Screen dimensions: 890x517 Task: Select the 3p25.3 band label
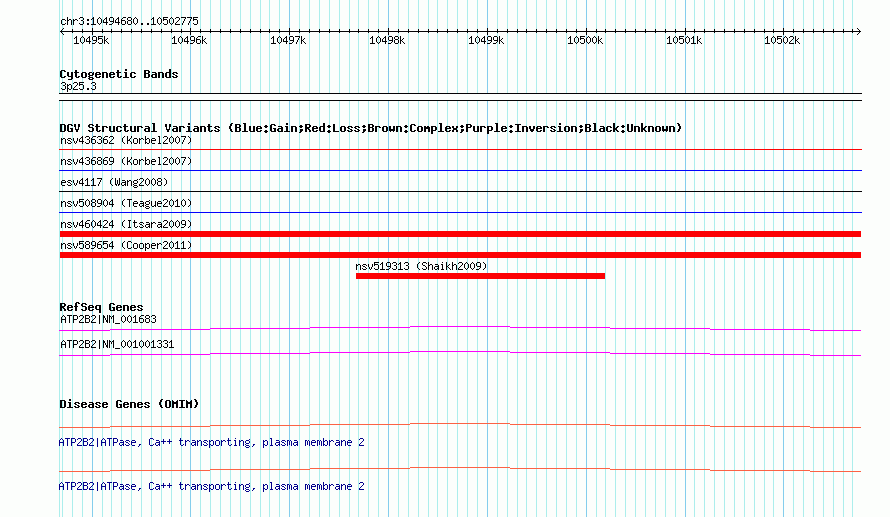pos(78,86)
